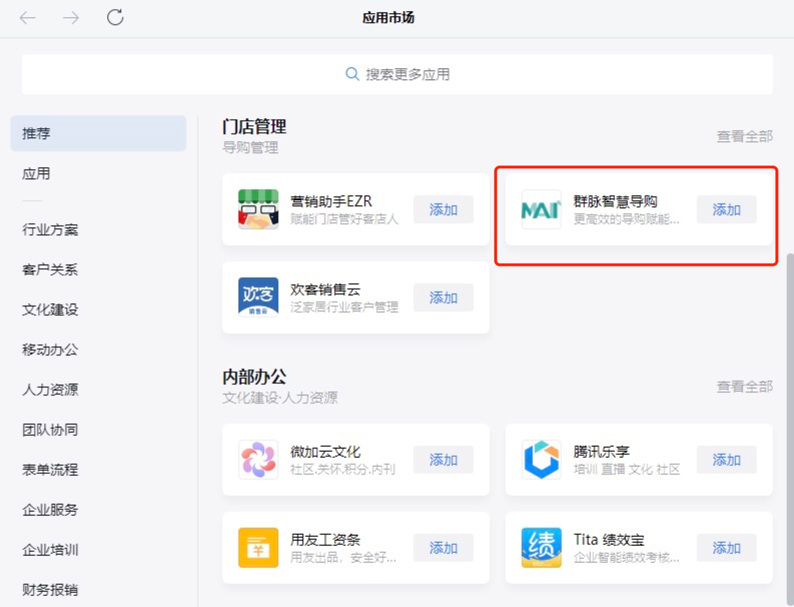Add the 营销助手EZR application

click(x=443, y=209)
